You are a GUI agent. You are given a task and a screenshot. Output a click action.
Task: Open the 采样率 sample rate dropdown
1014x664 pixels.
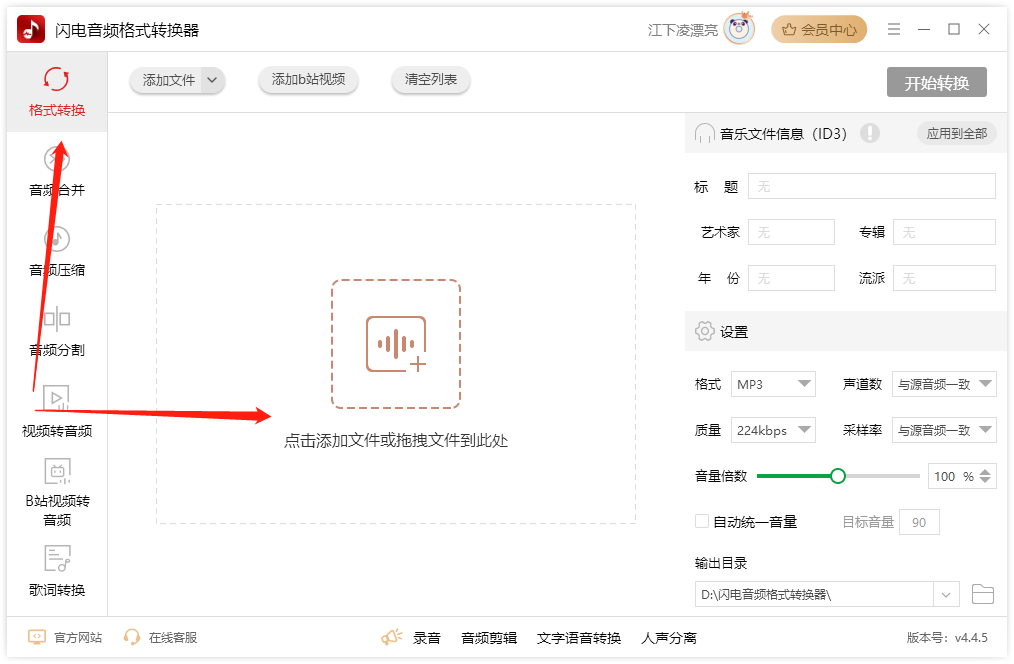tap(943, 429)
